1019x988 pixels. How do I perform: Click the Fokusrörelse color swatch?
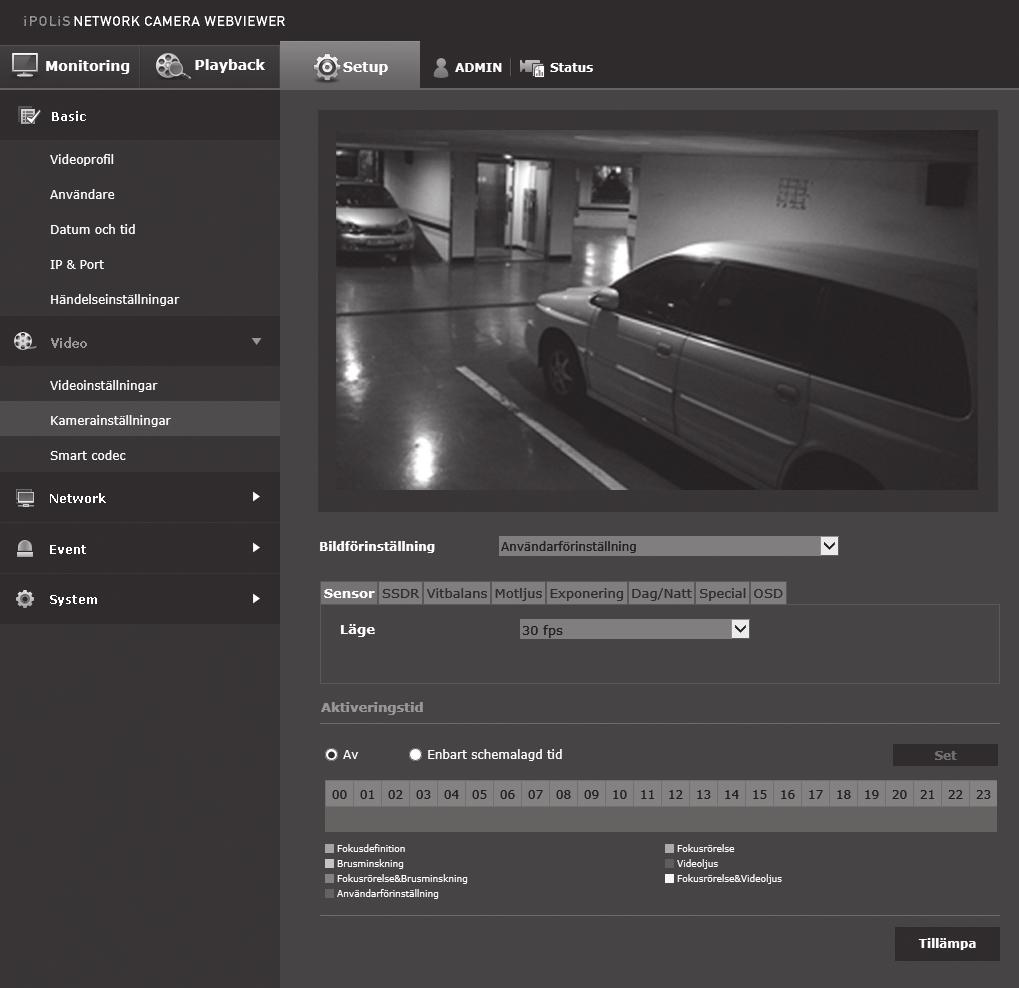click(669, 848)
